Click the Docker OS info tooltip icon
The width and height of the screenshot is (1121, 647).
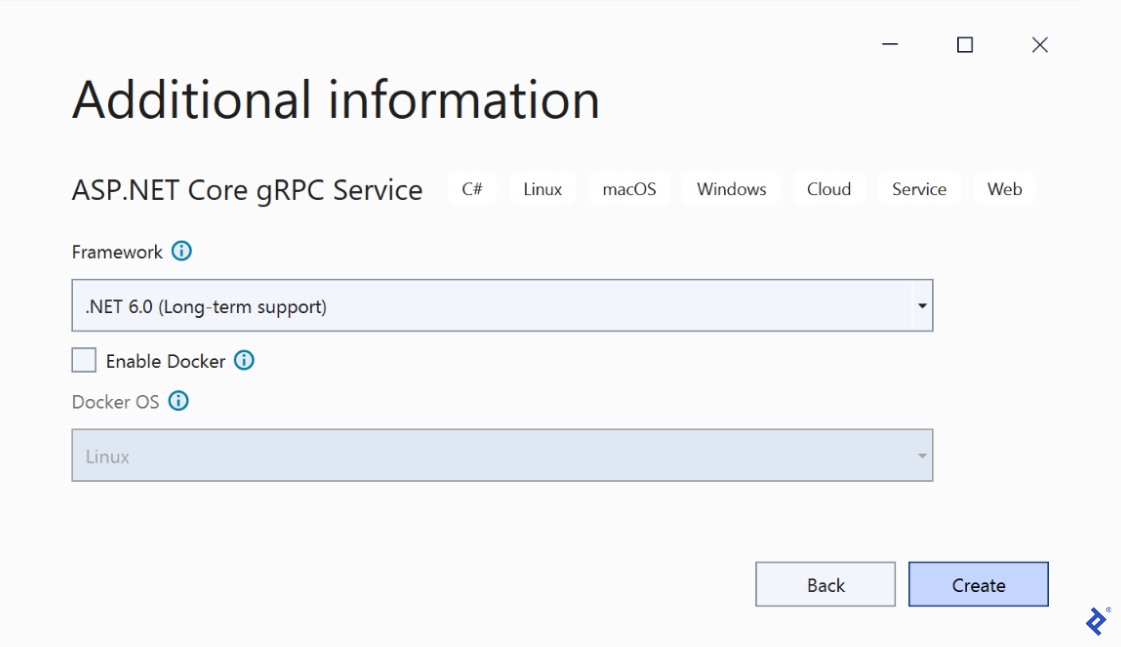[178, 401]
